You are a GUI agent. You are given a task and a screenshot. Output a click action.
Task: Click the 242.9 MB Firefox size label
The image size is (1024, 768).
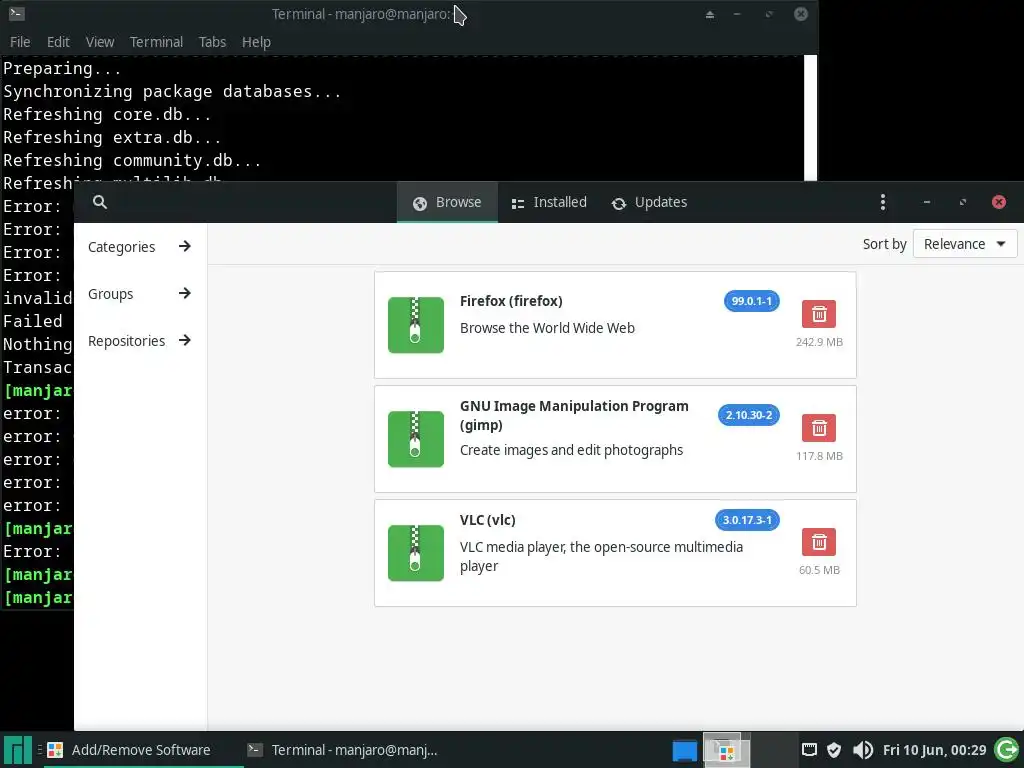(819, 342)
